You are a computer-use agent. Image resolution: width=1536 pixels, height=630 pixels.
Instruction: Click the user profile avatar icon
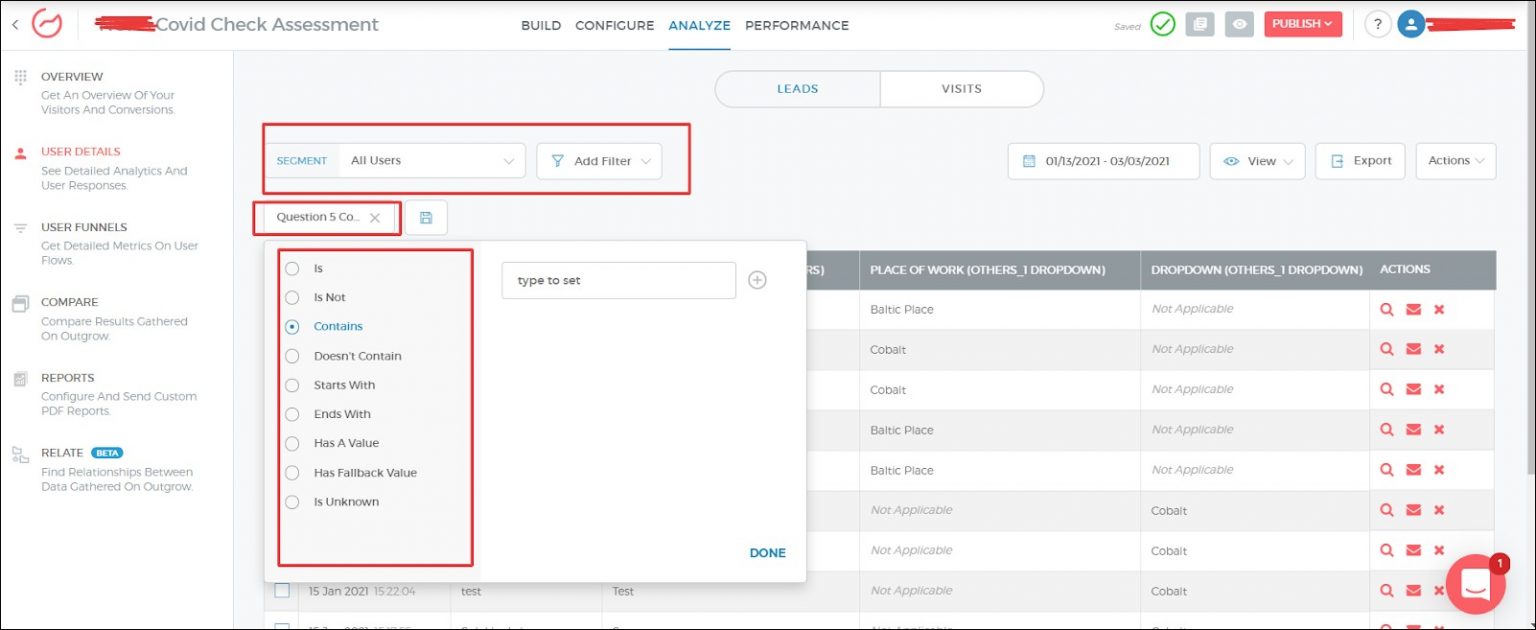click(x=1411, y=25)
